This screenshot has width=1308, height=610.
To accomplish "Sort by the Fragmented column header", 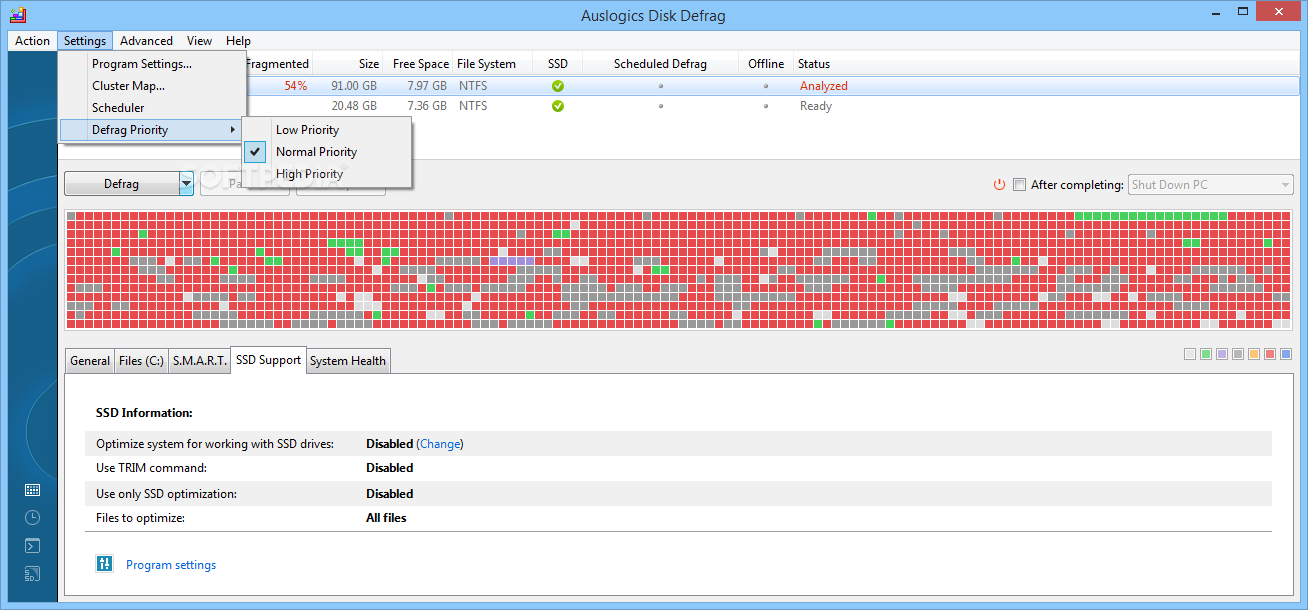I will coord(278,64).
